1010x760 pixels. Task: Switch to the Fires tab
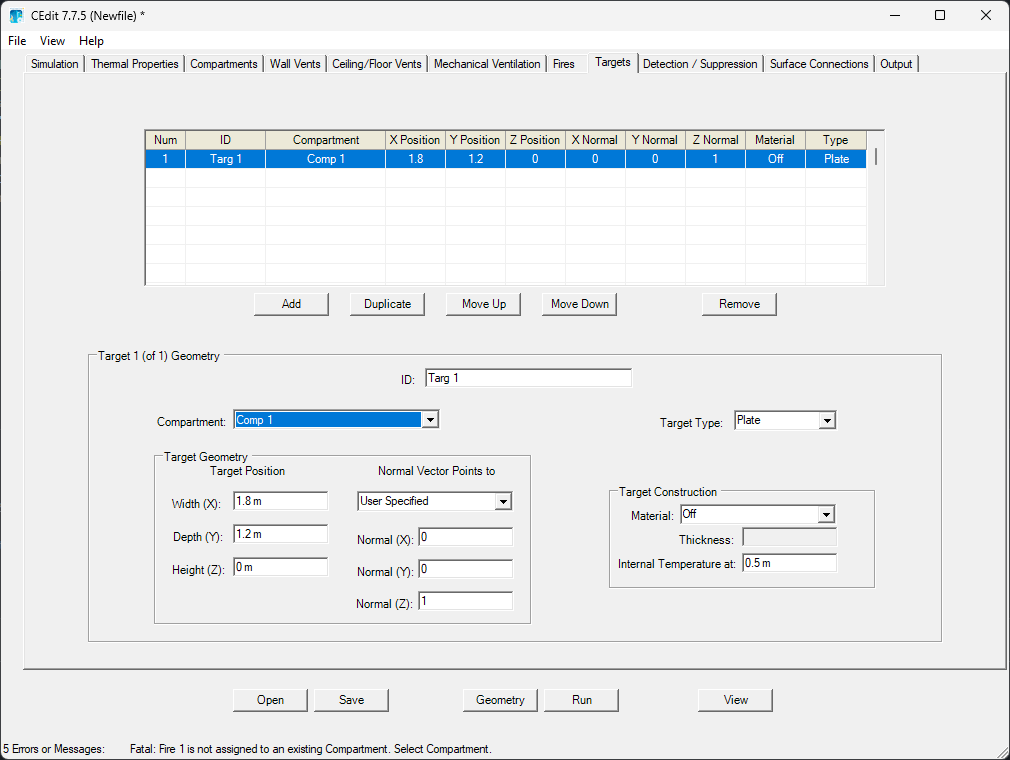pos(564,64)
